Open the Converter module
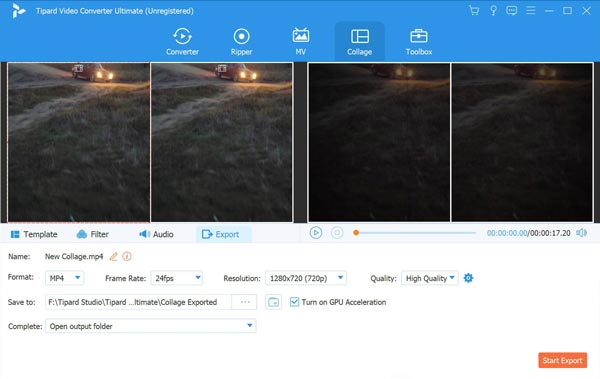This screenshot has width=600, height=379. pyautogui.click(x=182, y=42)
